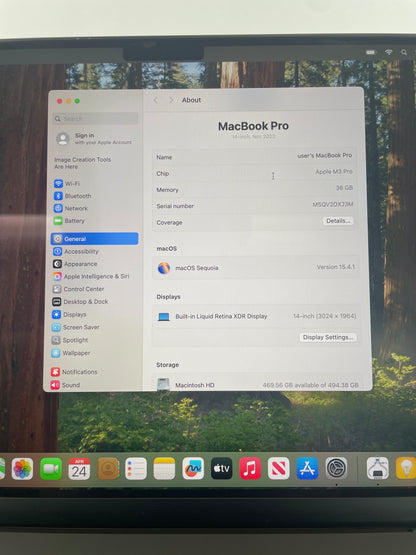Open Apple TV app in Dock

pyautogui.click(x=222, y=468)
